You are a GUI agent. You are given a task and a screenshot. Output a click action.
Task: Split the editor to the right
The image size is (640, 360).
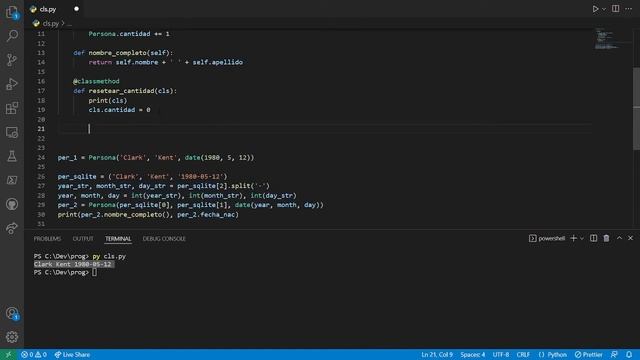coord(616,9)
